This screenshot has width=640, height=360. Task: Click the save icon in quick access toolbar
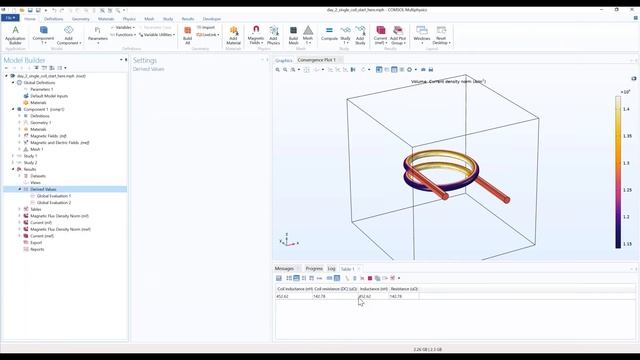click(30, 10)
